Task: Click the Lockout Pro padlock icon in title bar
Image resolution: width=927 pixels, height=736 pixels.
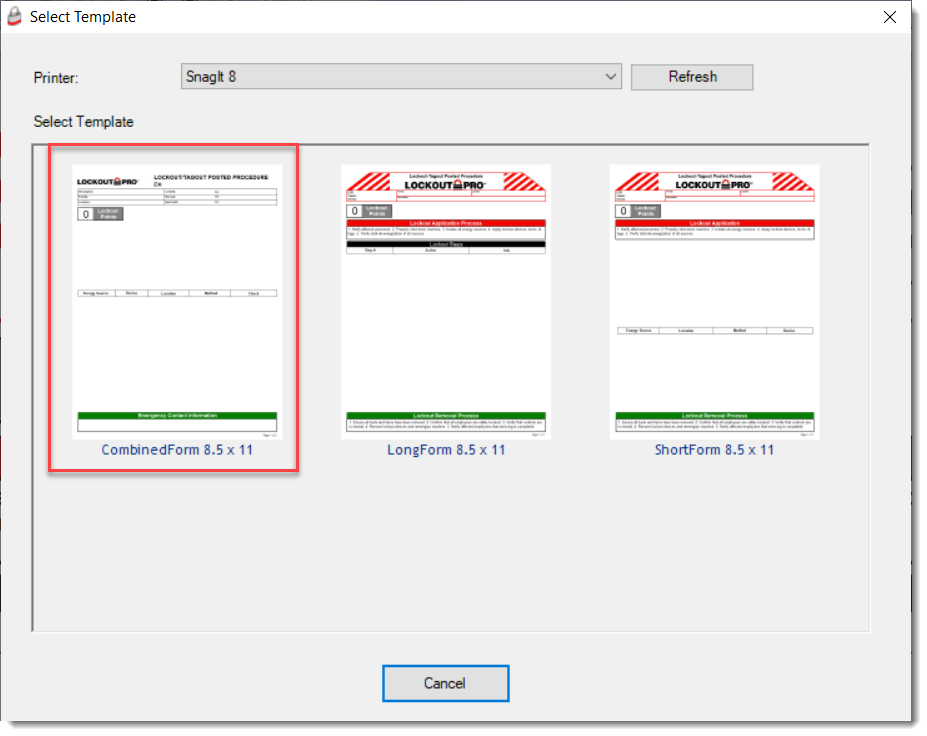Action: [14, 17]
